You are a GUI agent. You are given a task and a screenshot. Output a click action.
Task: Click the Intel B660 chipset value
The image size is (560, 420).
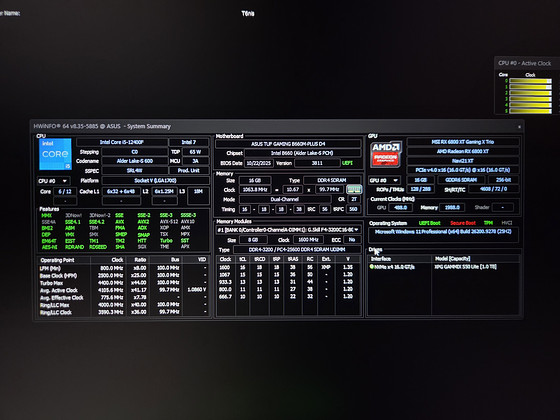pos(302,153)
